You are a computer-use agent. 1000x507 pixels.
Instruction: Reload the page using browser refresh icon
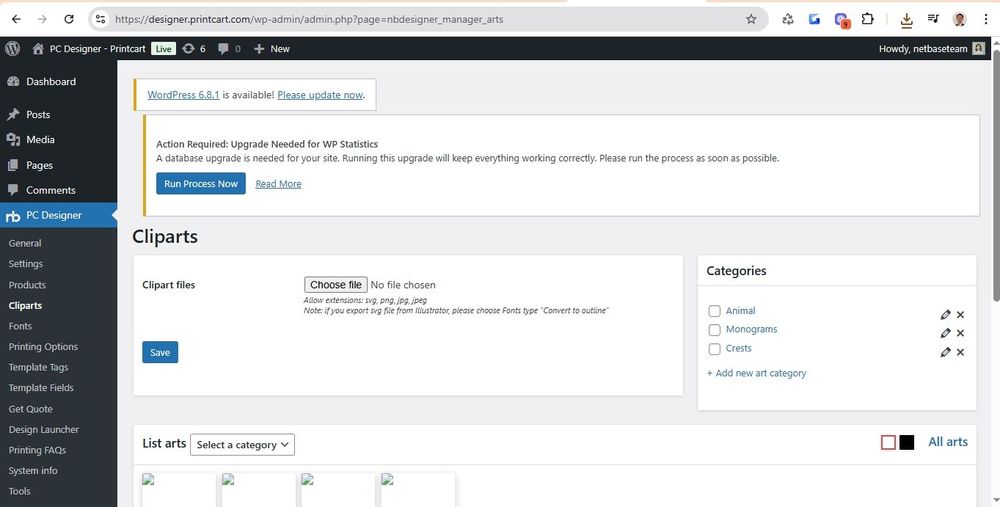pyautogui.click(x=68, y=19)
